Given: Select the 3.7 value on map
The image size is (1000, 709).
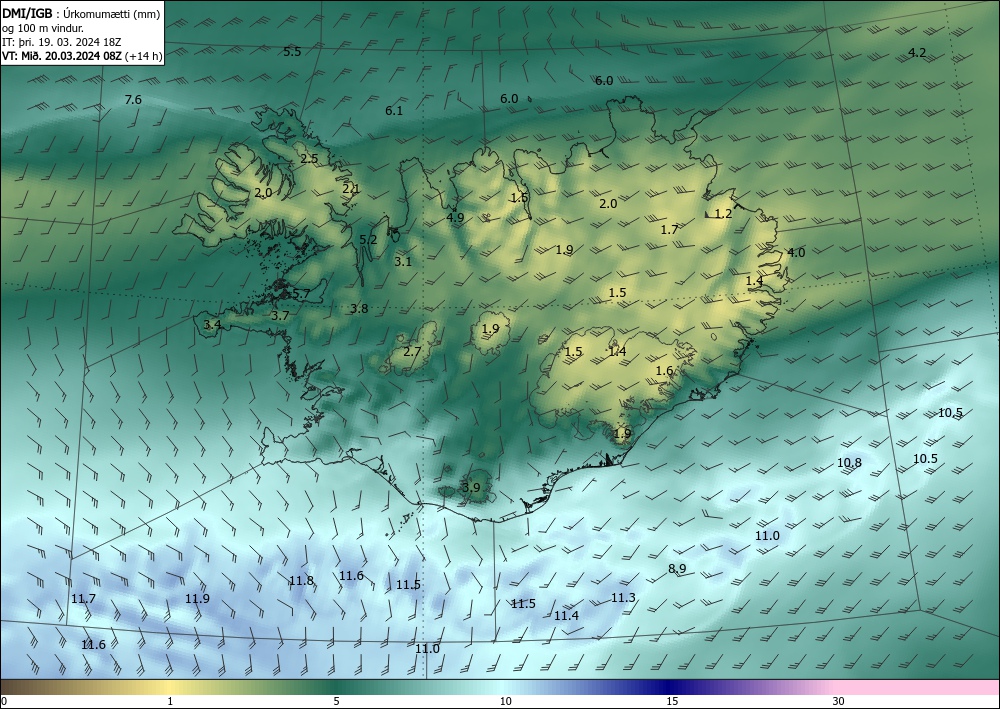Looking at the screenshot, I should coord(280,316).
